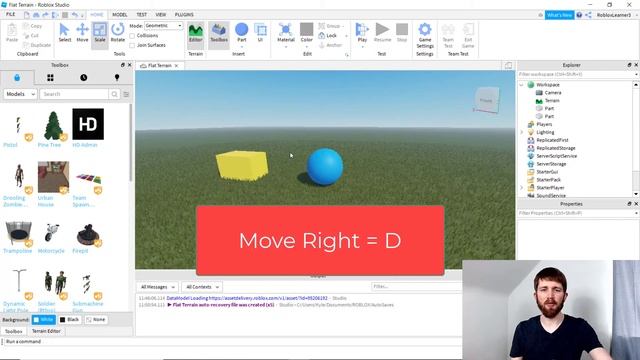Click Copy in Clipboard group

tap(33, 26)
